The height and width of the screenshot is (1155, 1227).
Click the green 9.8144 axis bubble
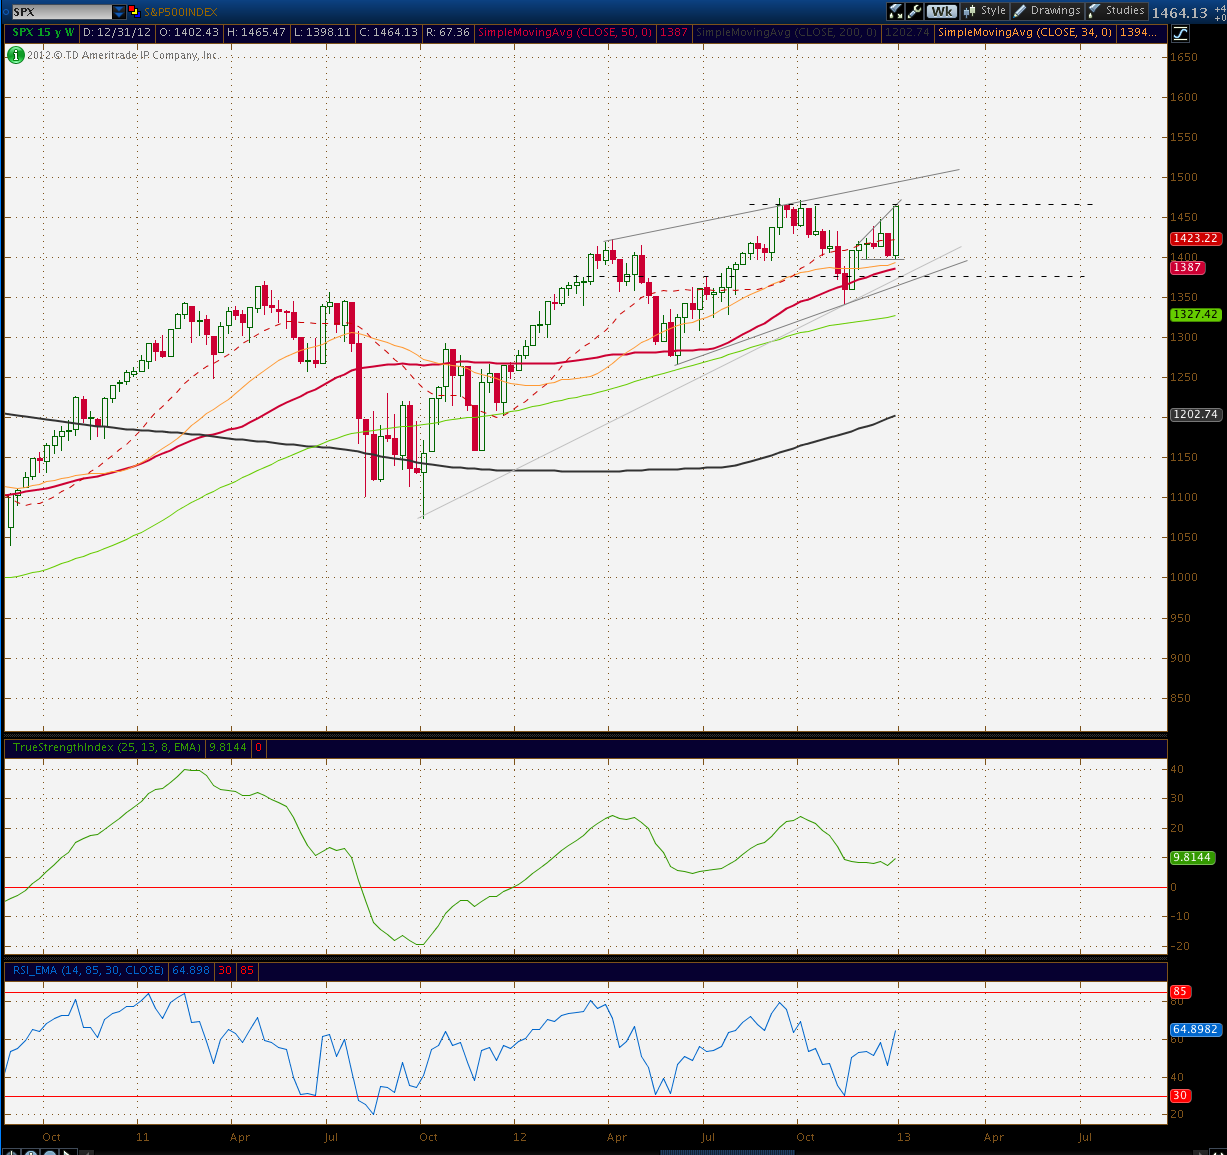[1192, 857]
